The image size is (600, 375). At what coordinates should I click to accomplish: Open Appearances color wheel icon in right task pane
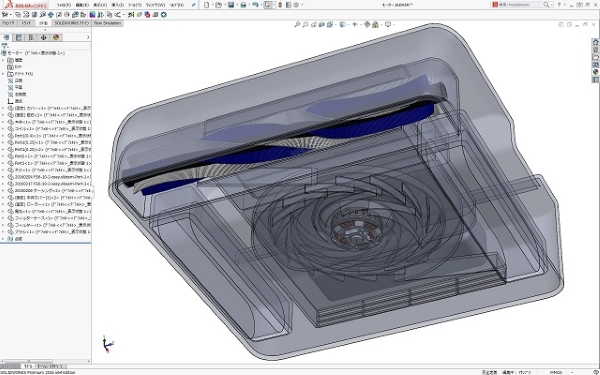[x=595, y=72]
